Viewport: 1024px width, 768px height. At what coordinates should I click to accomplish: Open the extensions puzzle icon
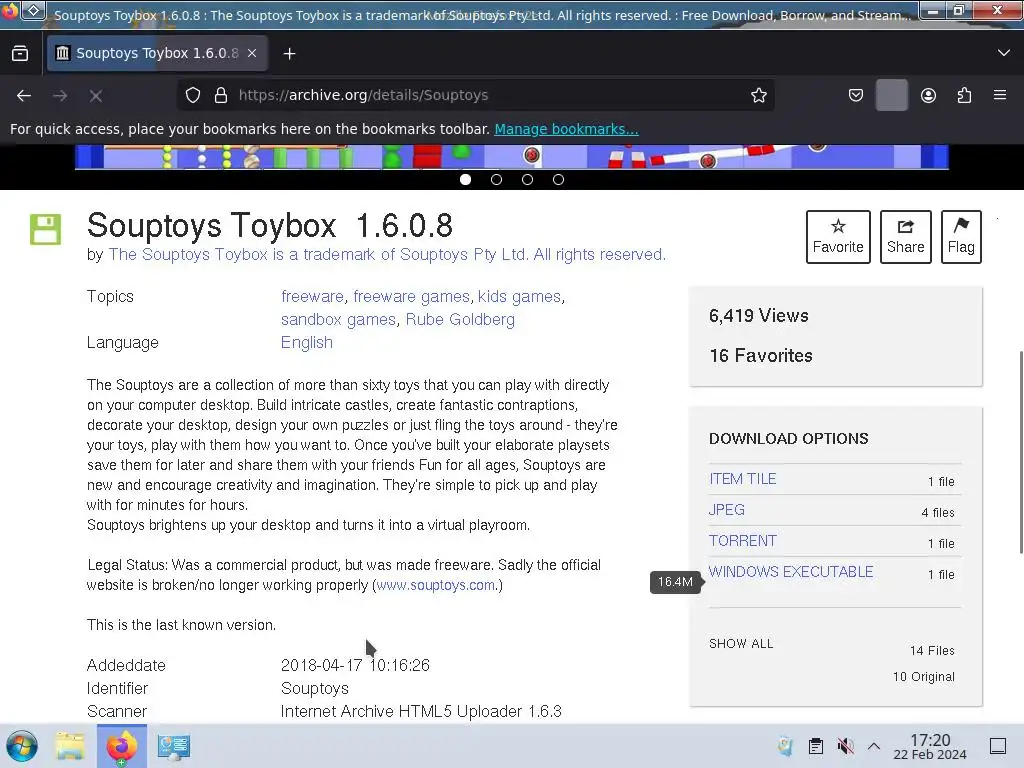click(x=964, y=95)
